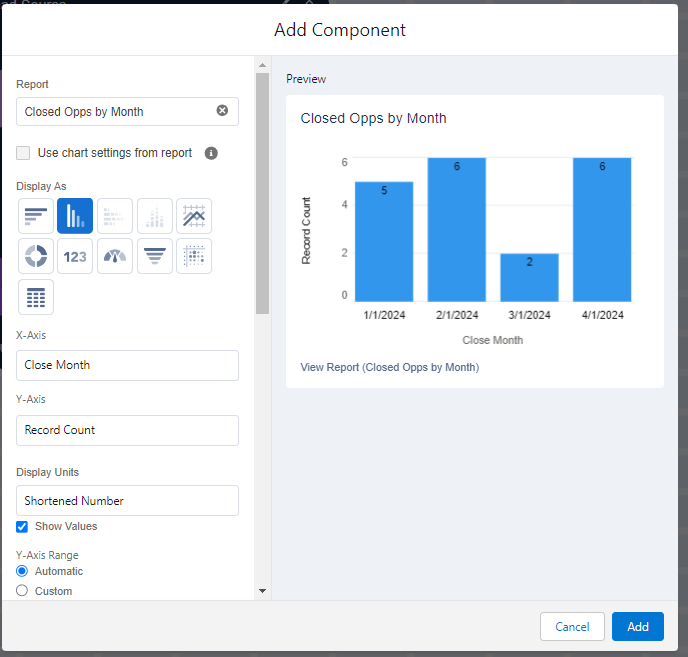
Task: Click the scrollbar down arrow in settings panel
Action: coord(262,591)
